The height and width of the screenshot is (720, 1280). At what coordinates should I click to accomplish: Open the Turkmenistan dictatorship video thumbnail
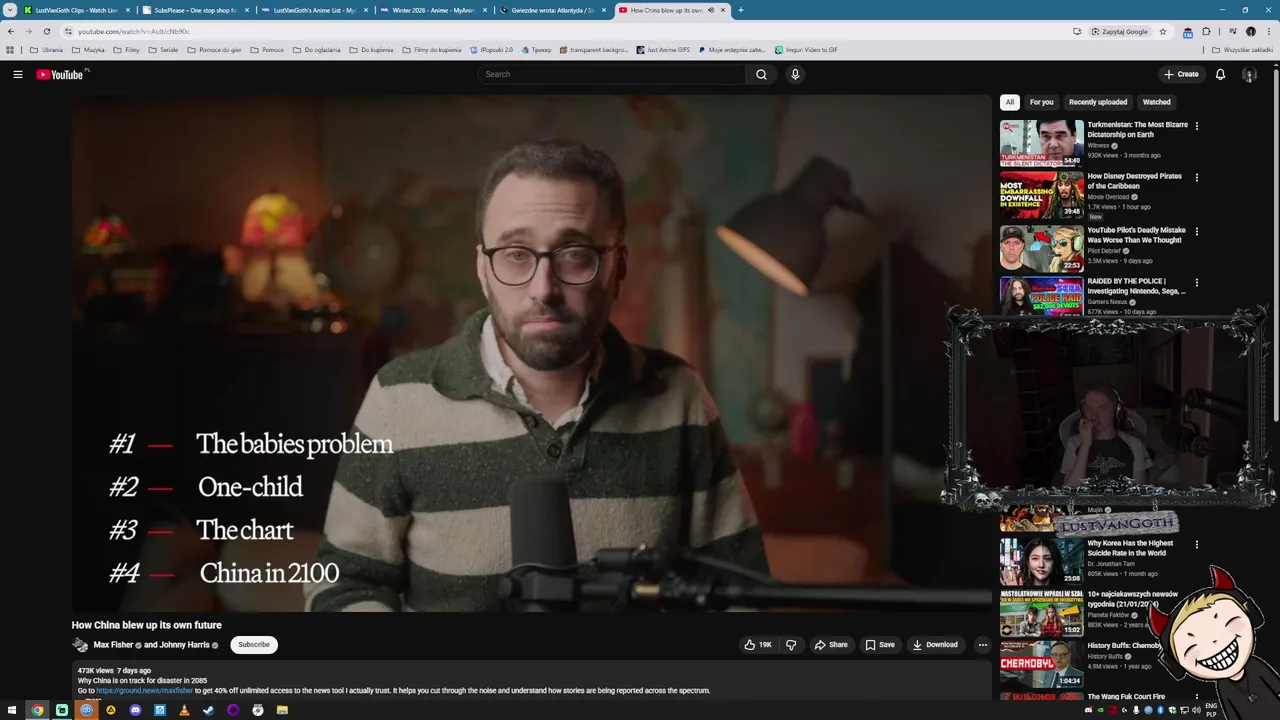pyautogui.click(x=1041, y=143)
